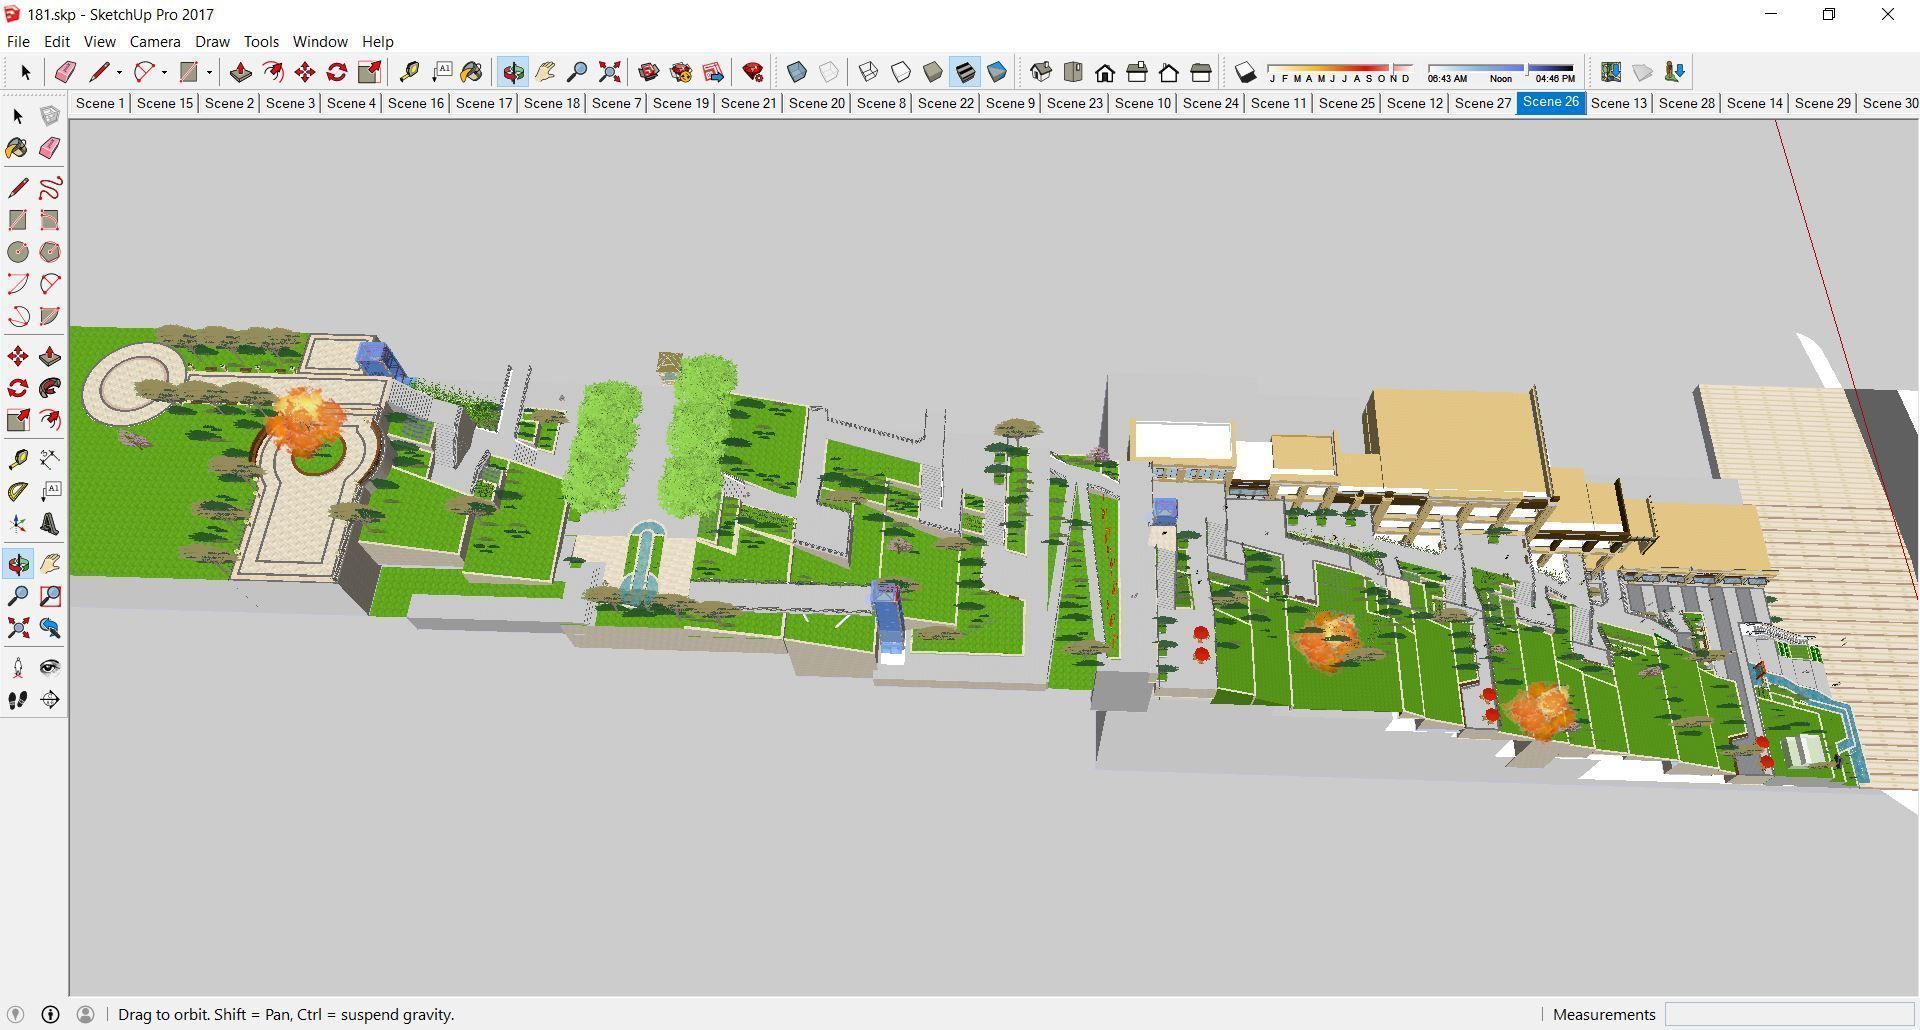Enable Wireframe face style
This screenshot has height=1030, width=1920.
(869, 72)
